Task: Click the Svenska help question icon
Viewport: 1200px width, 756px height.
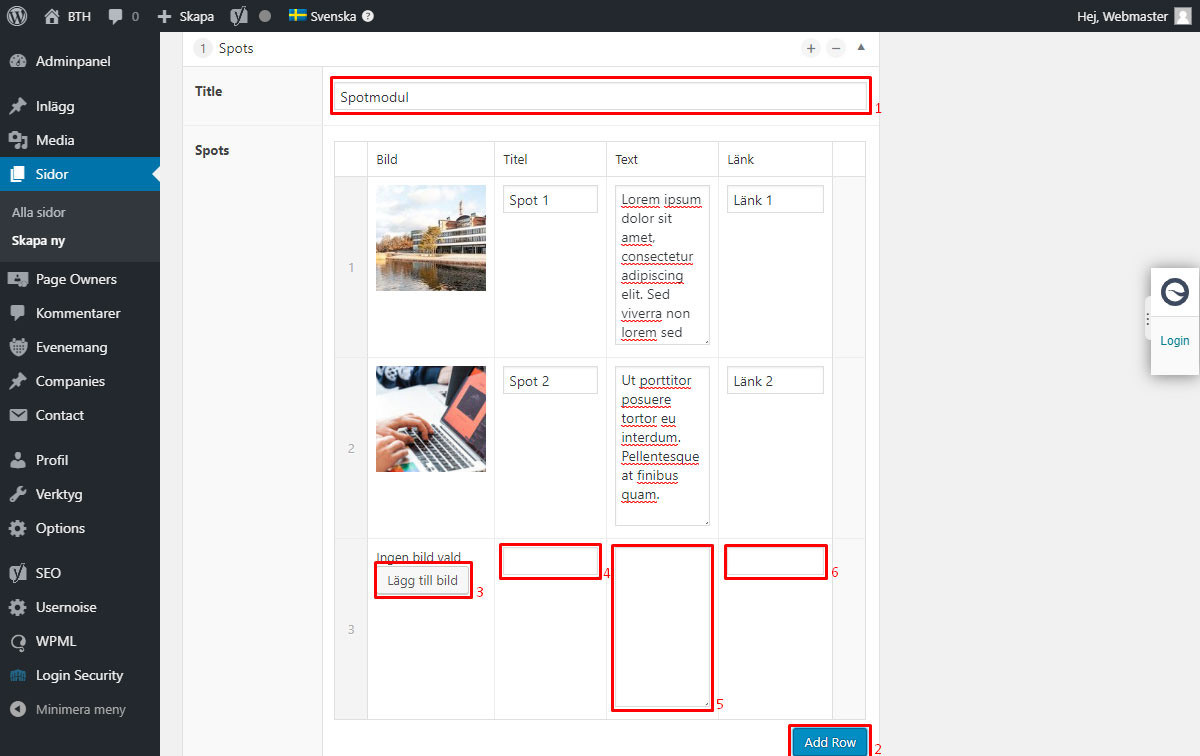Action: [368, 16]
